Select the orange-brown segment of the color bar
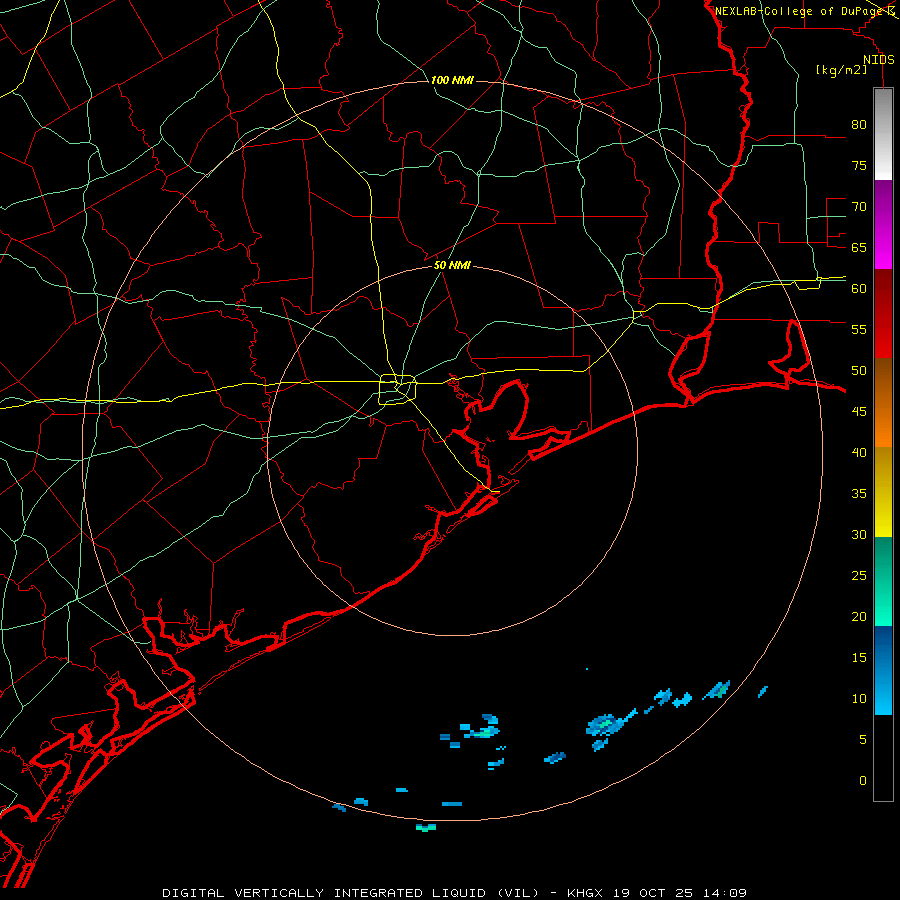This screenshot has width=900, height=900. pos(883,403)
